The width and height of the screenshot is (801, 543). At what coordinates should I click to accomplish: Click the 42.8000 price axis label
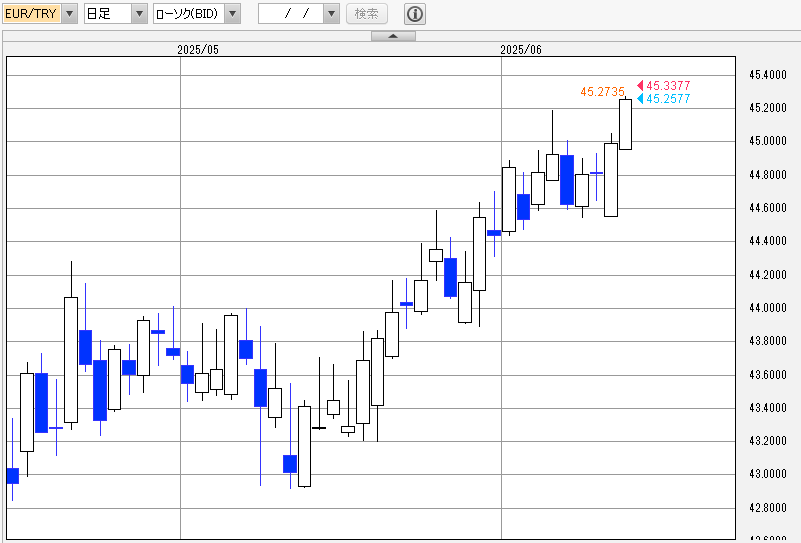pyautogui.click(x=768, y=508)
